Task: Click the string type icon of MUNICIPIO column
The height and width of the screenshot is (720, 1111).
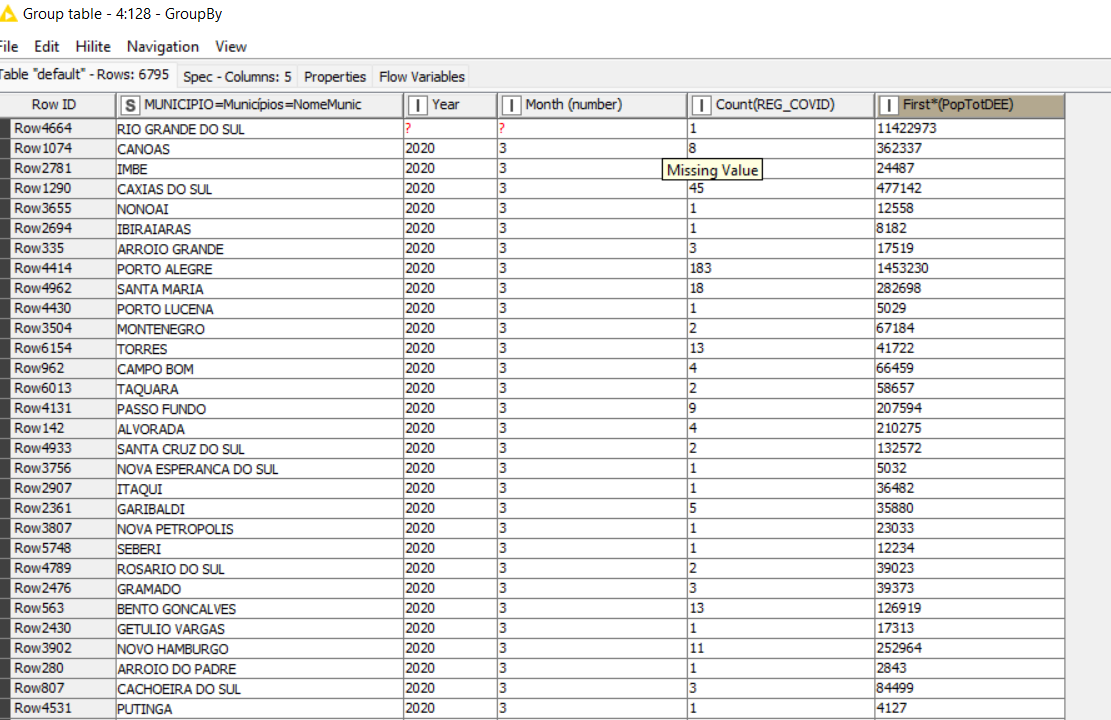Action: [130, 106]
